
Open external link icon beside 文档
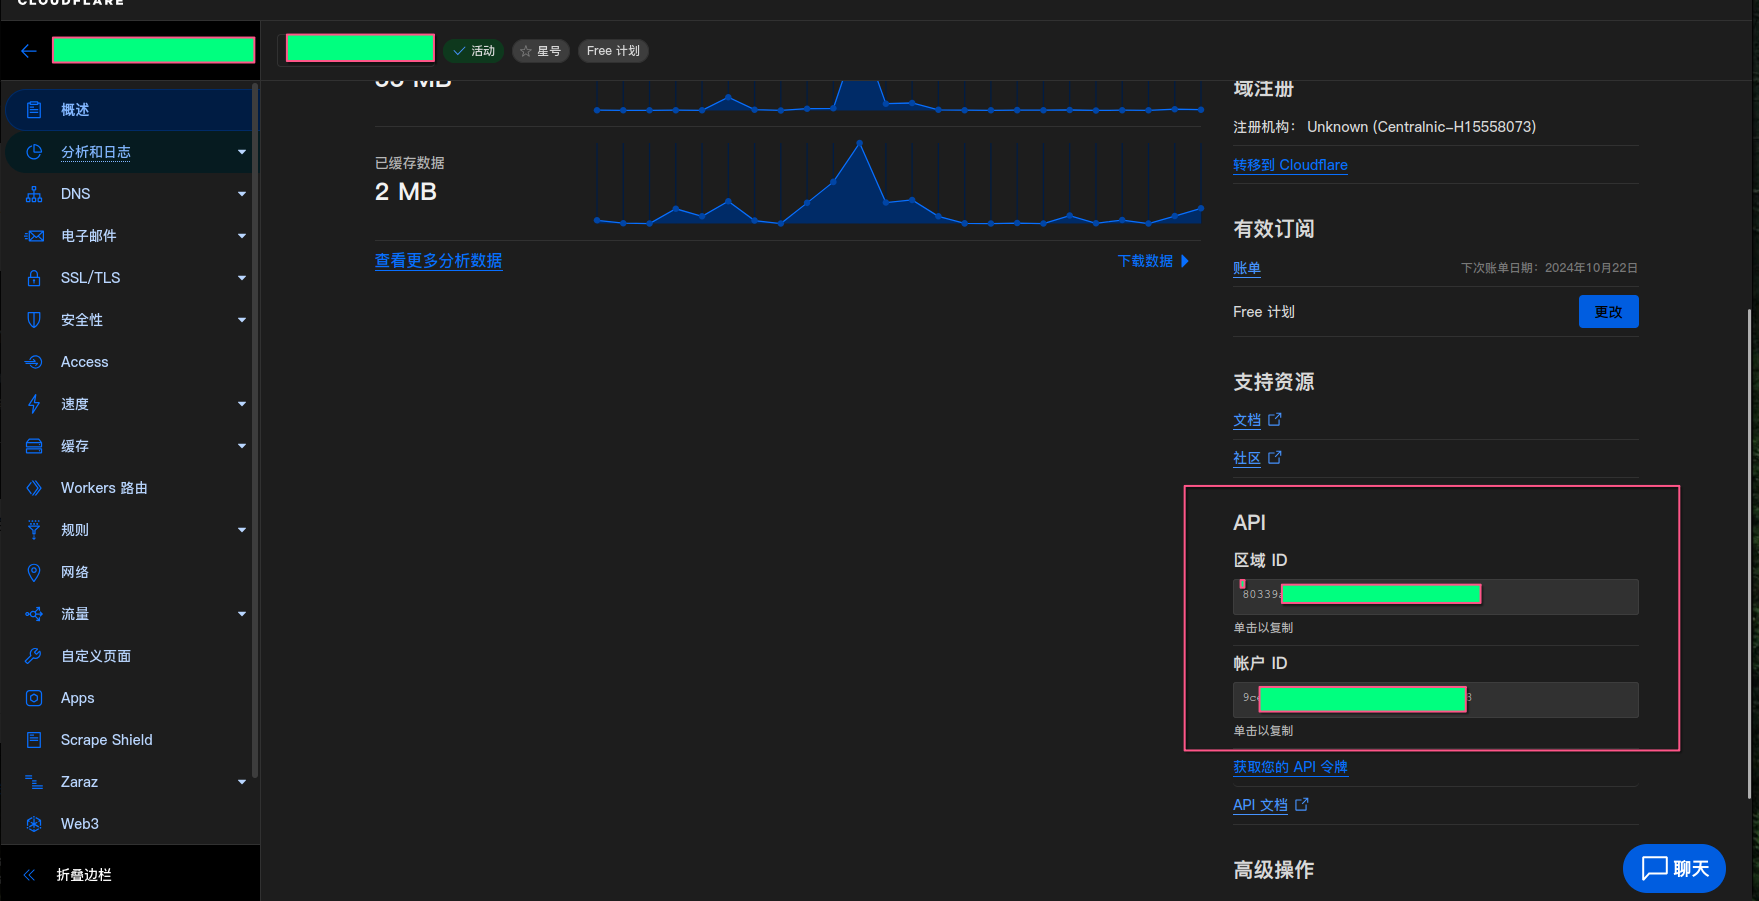coord(1275,420)
